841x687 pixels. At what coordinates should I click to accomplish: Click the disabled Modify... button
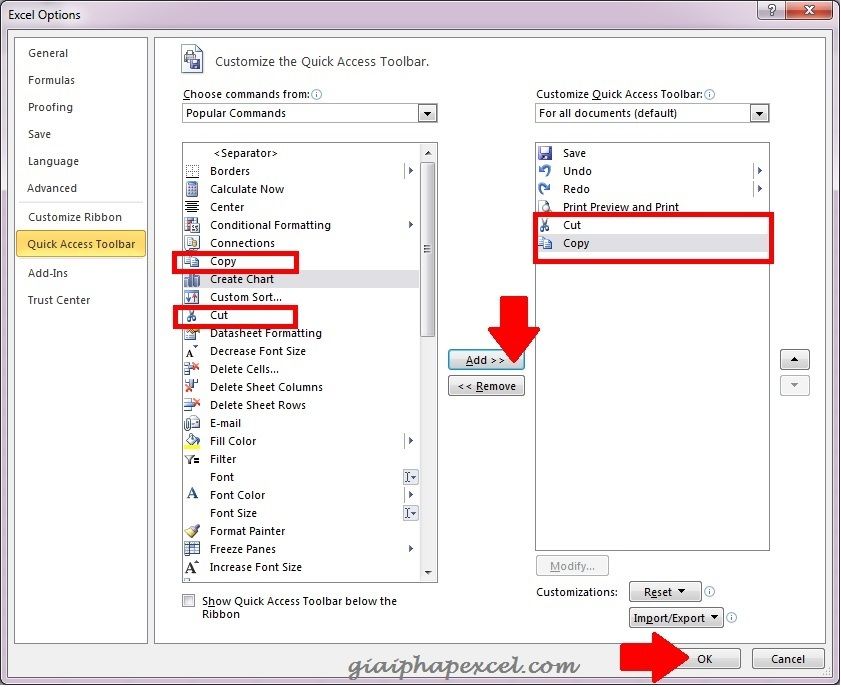point(572,566)
